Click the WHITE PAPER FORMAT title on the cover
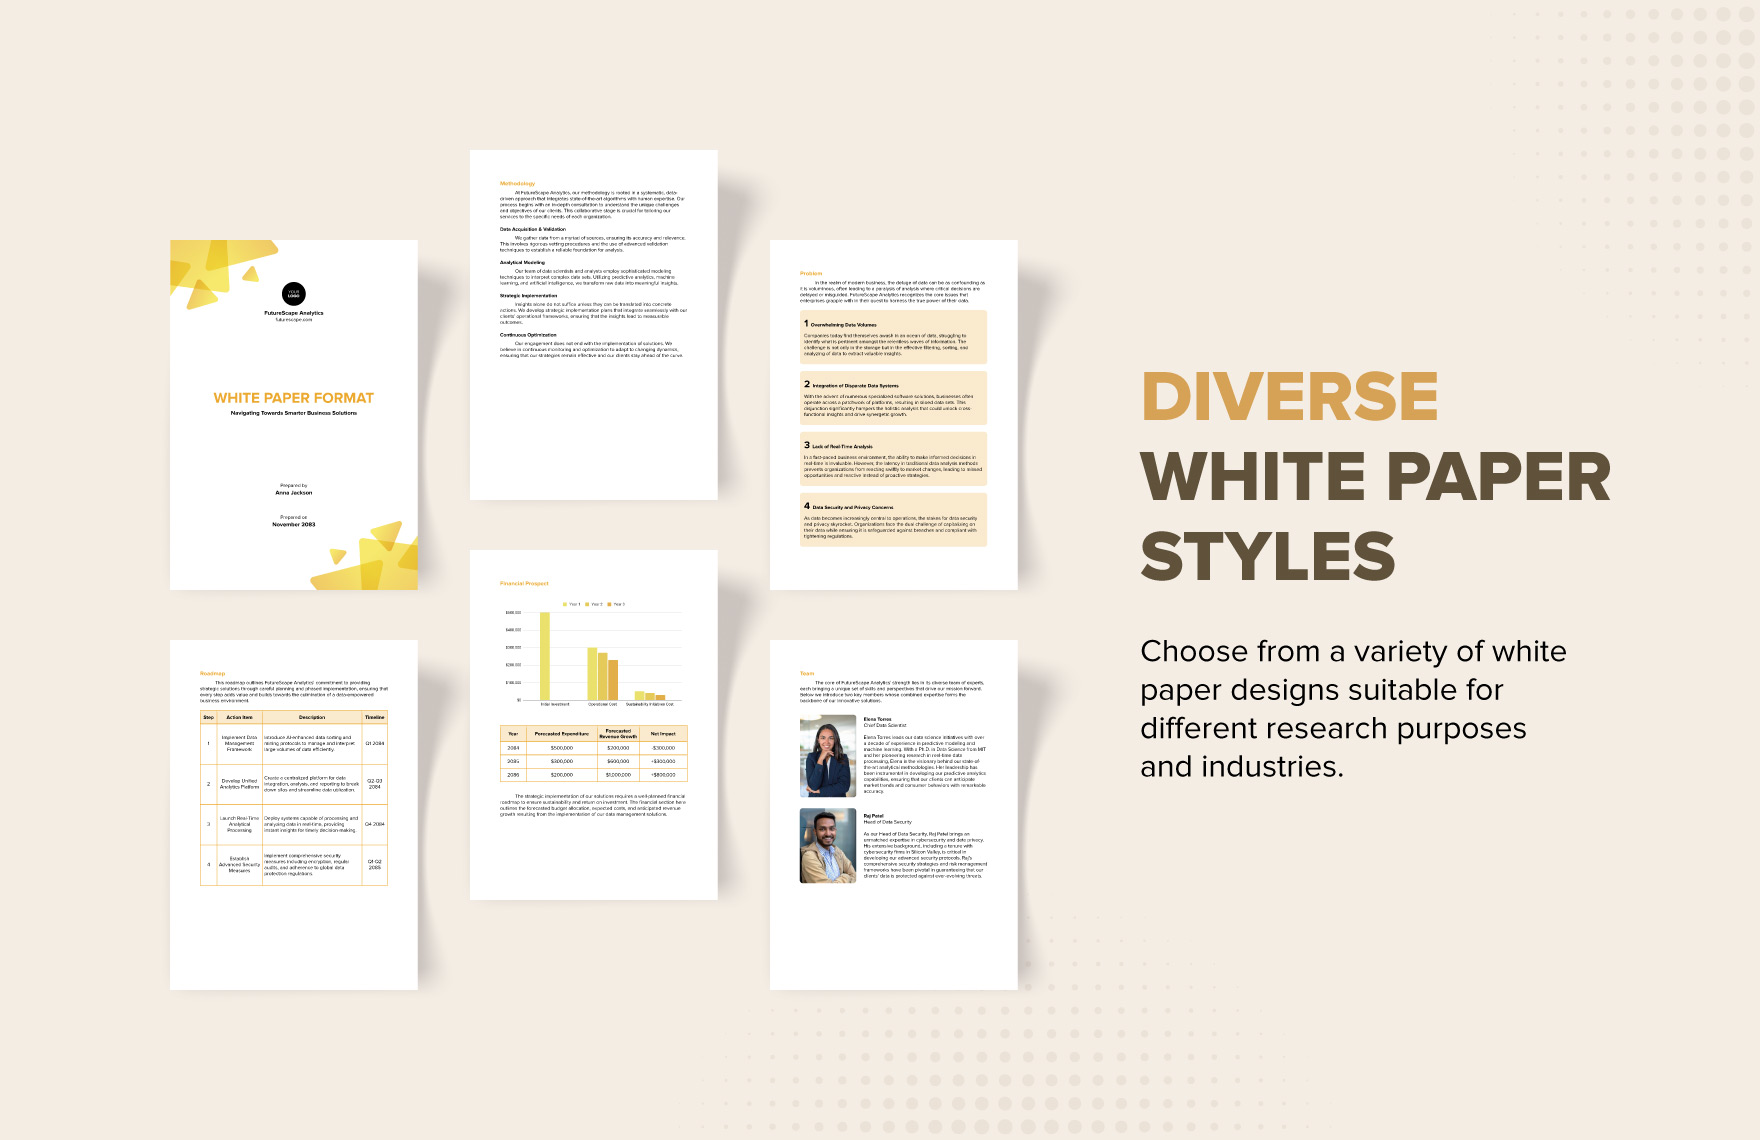The width and height of the screenshot is (1760, 1140). point(294,397)
